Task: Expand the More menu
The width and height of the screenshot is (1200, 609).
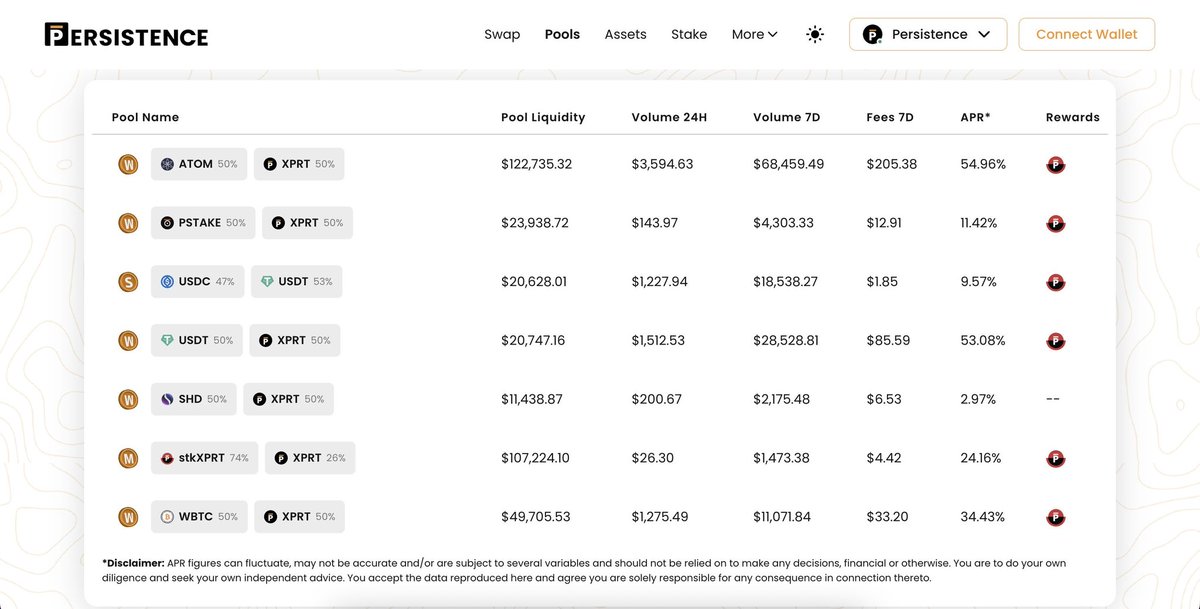Action: tap(754, 34)
